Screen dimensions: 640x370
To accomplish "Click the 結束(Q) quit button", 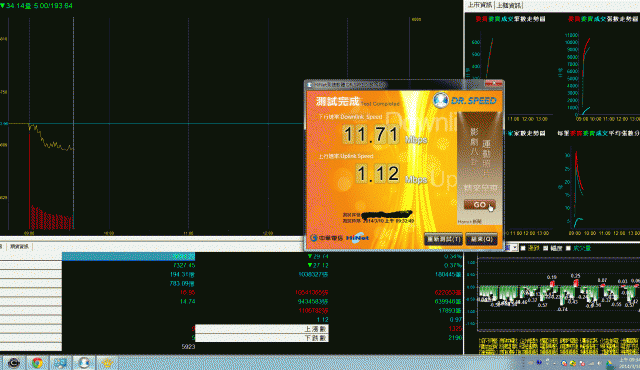I will pos(481,239).
